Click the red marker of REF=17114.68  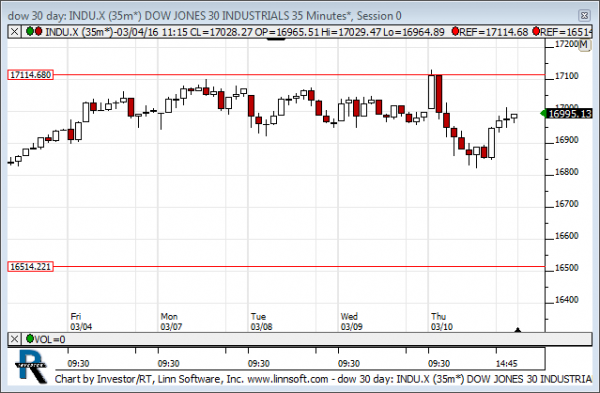point(455,31)
